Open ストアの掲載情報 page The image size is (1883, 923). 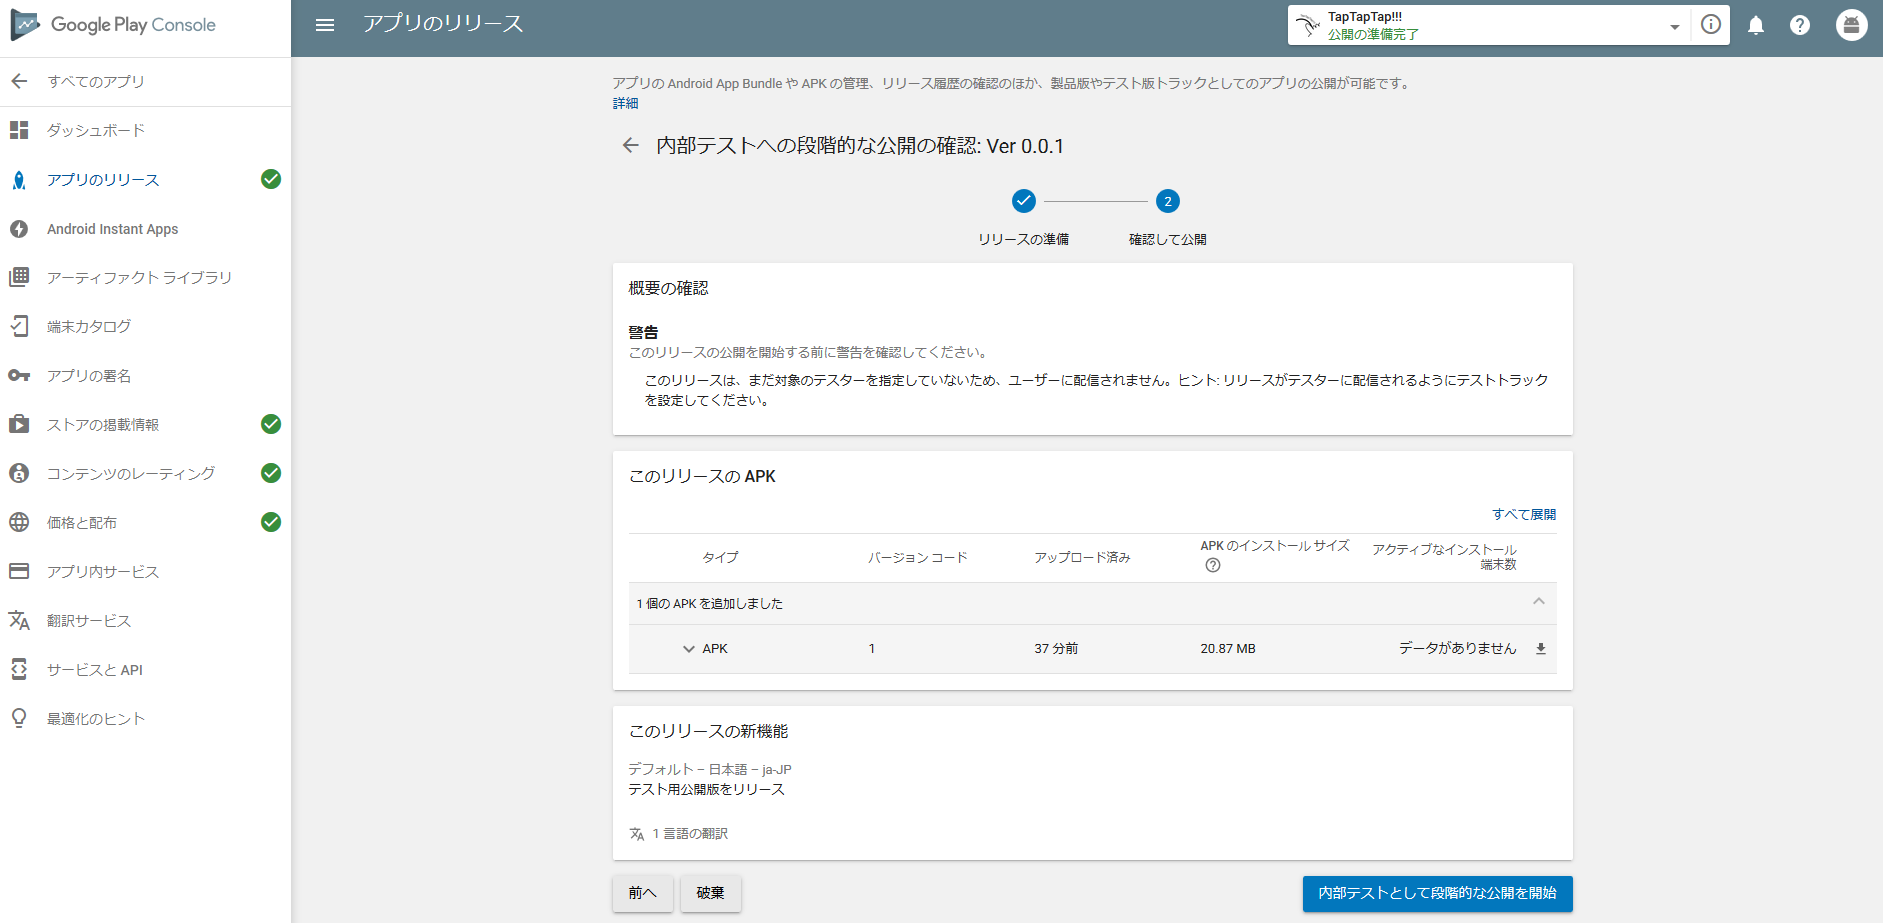click(103, 425)
